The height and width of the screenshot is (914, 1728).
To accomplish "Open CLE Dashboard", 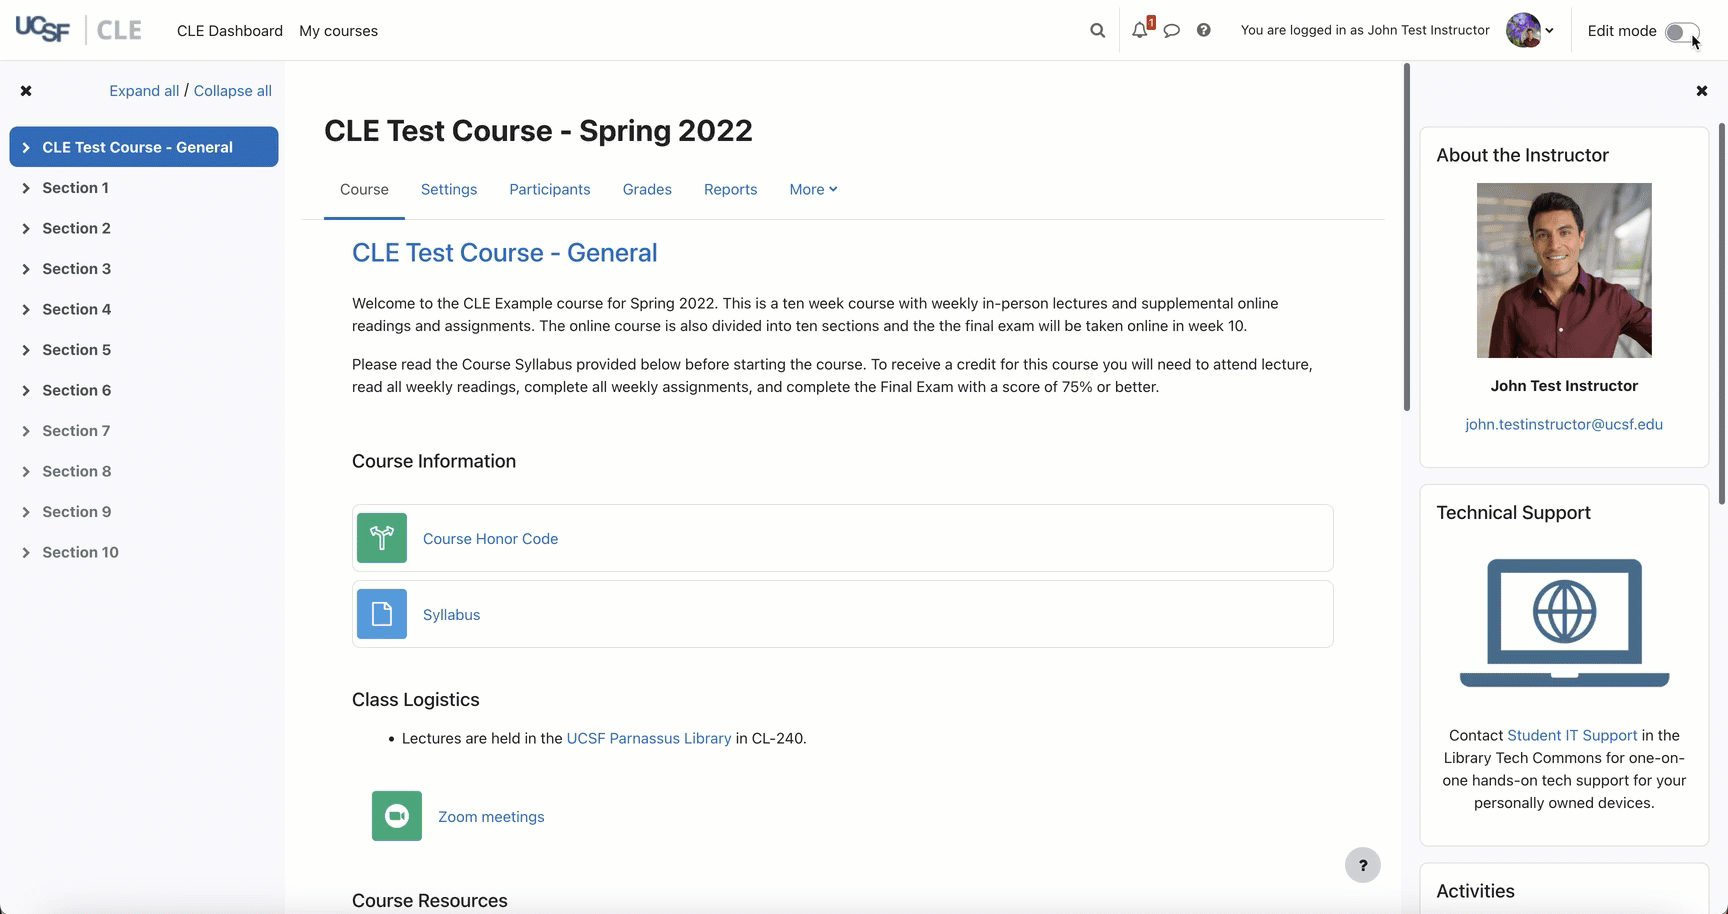I will pyautogui.click(x=230, y=31).
